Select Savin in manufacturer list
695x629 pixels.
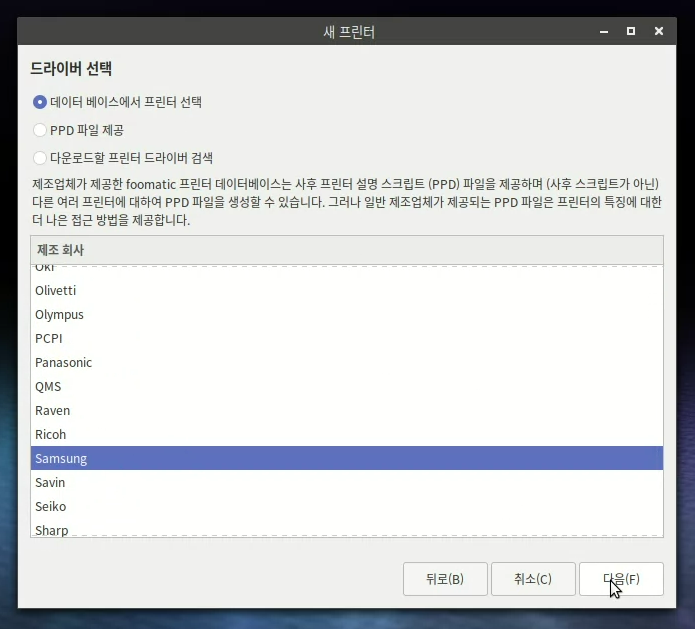coord(347,482)
